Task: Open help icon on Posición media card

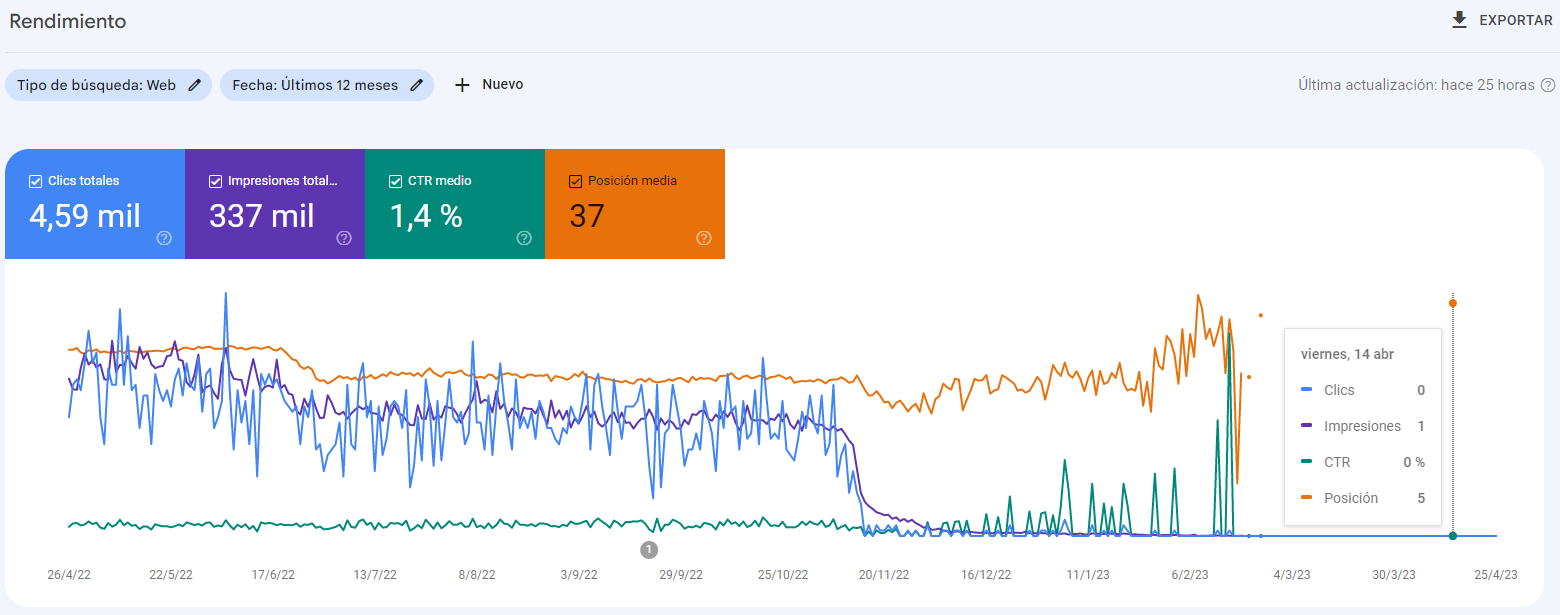Action: click(x=704, y=238)
